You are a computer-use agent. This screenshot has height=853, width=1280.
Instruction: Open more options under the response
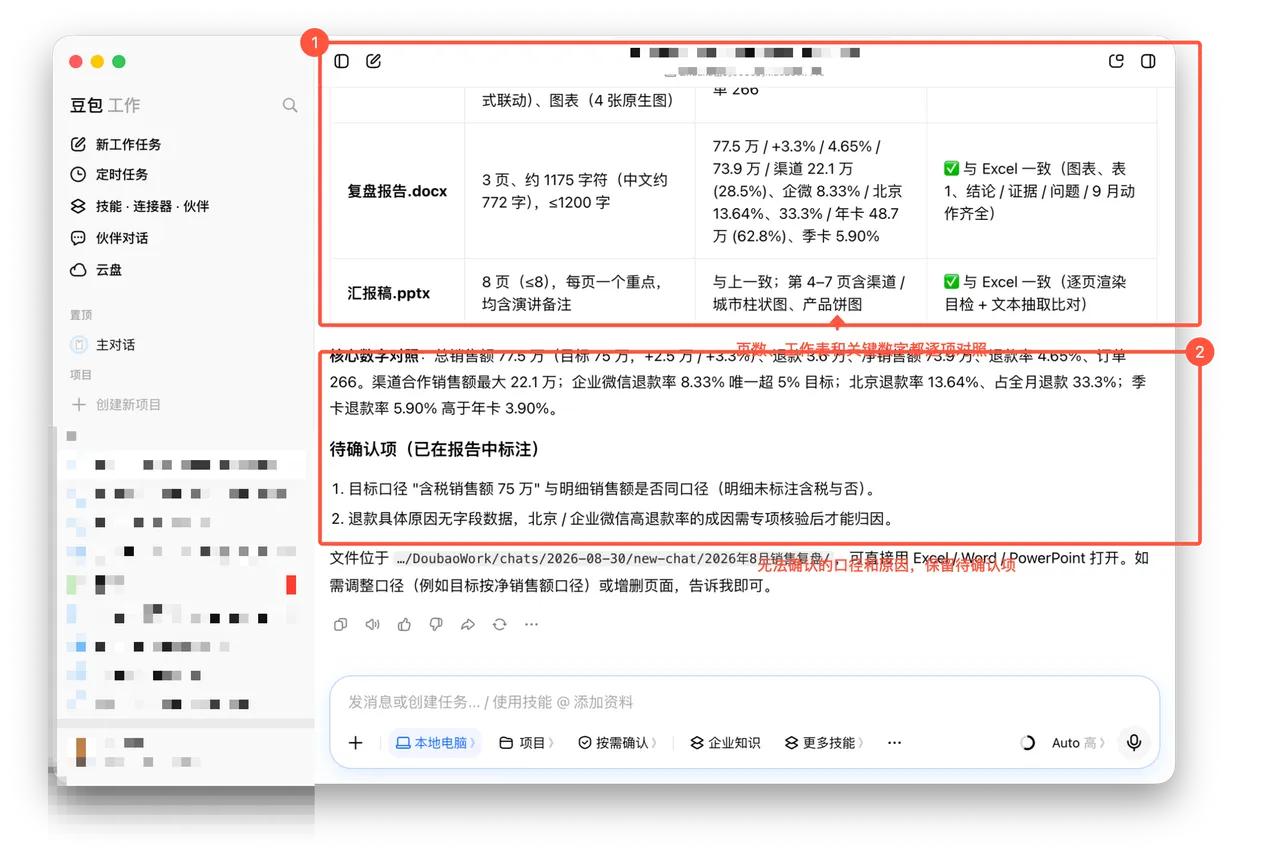pyautogui.click(x=531, y=624)
